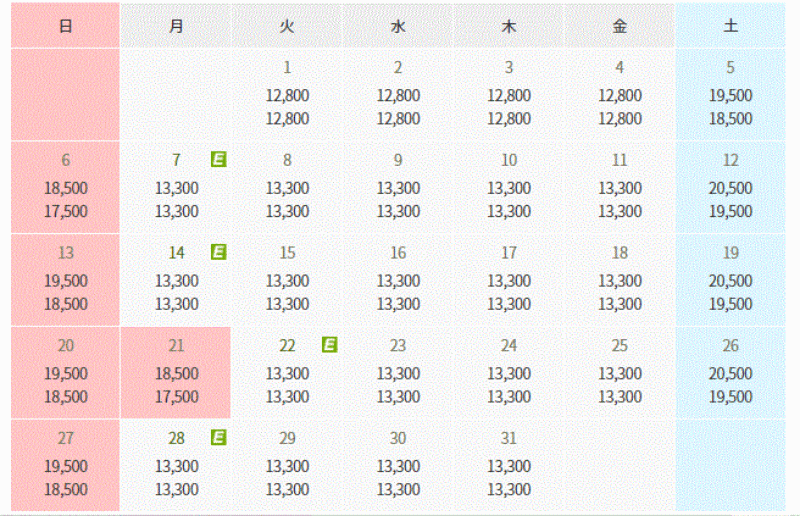The height and width of the screenshot is (516, 800).
Task: Click the 19,500 price on the 13th
Action: (x=65, y=281)
